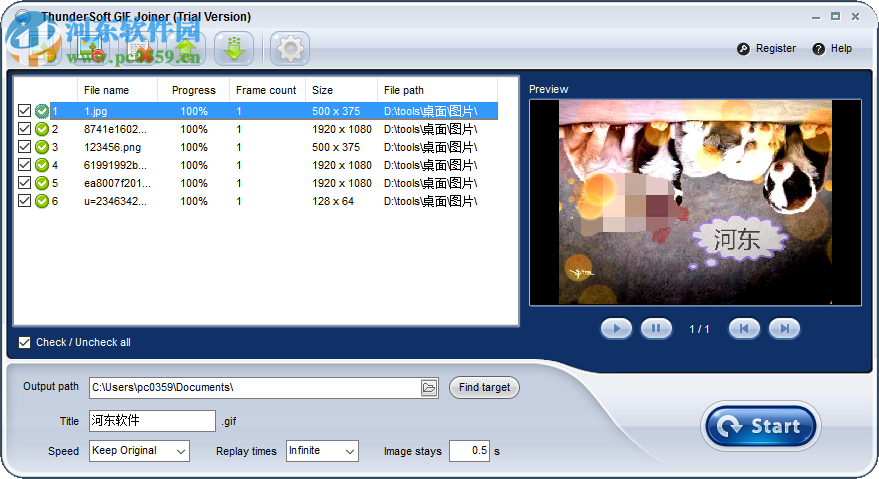
Task: Select file name 61991992b... in the list
Action: point(115,165)
